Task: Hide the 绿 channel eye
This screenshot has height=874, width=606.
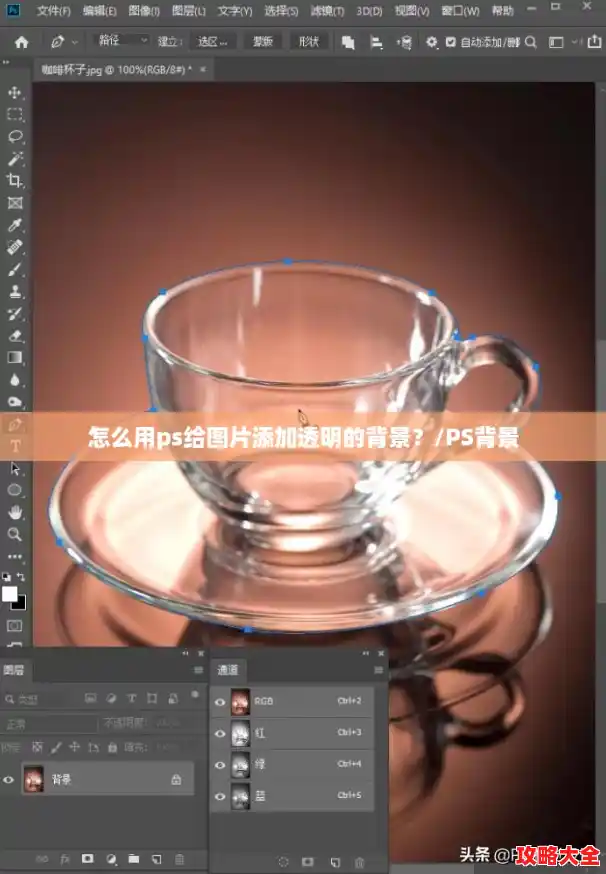Action: (220, 765)
